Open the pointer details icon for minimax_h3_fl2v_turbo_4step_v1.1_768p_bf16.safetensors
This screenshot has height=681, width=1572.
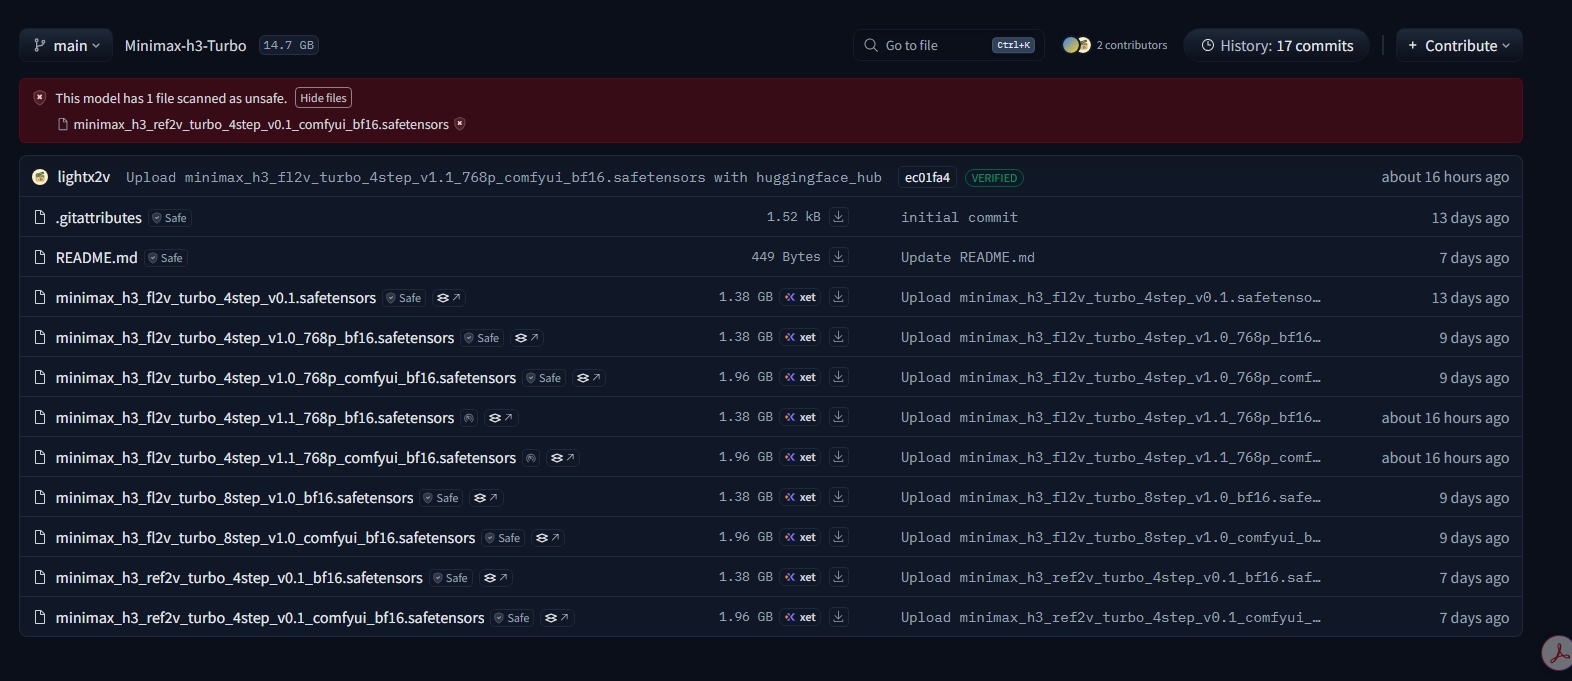point(499,418)
